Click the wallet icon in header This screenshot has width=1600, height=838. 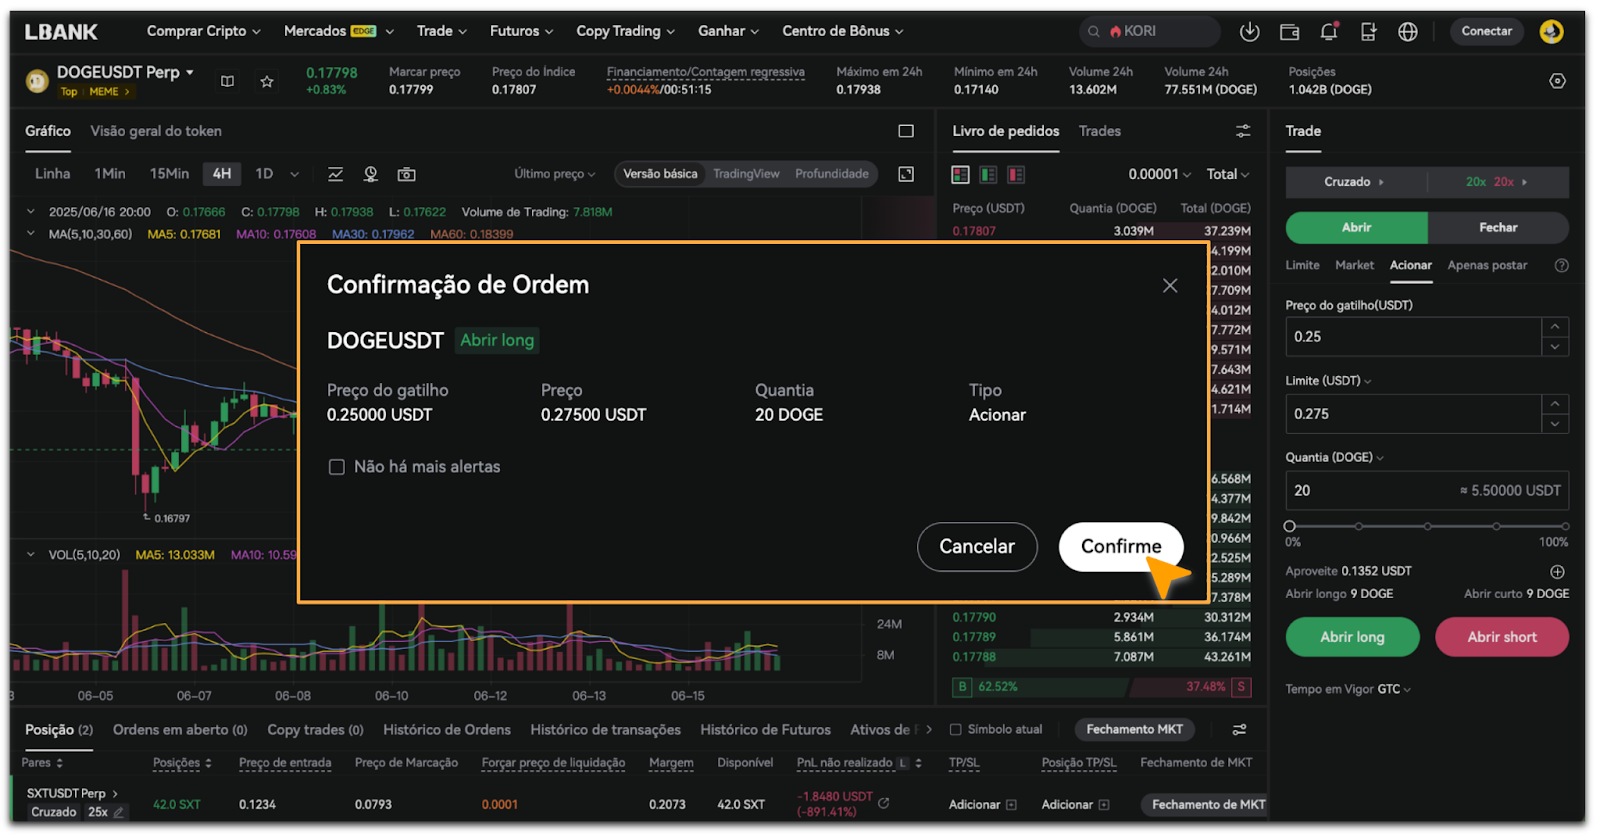tap(1289, 32)
